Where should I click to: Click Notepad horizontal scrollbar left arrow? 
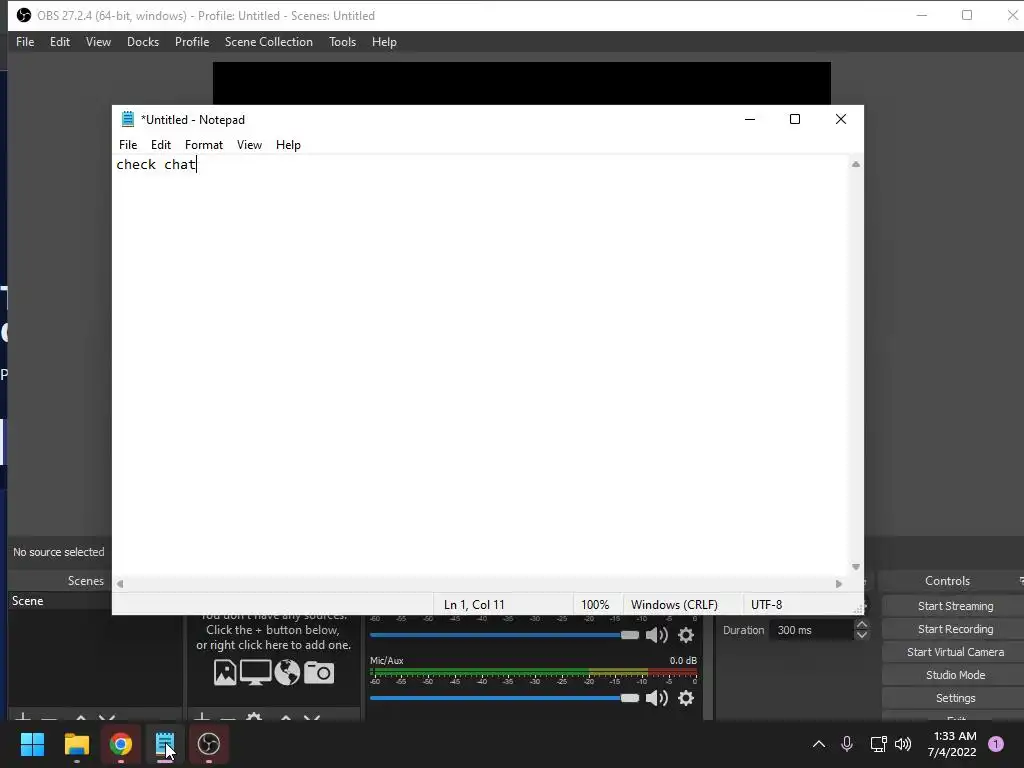(120, 584)
